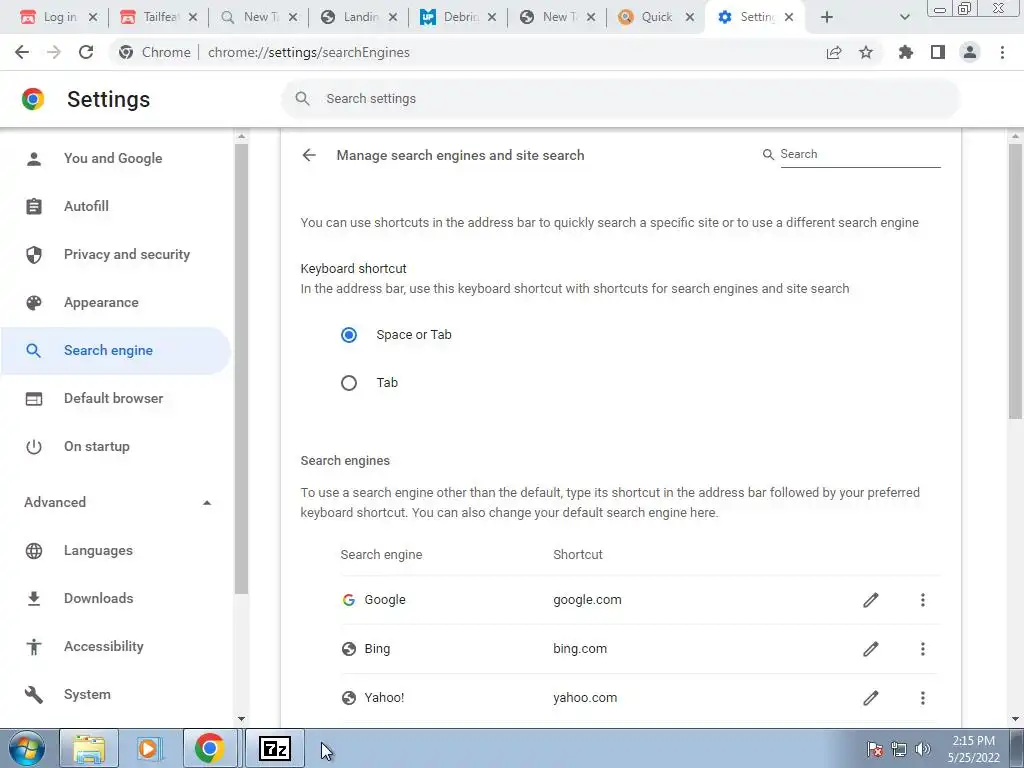Click the browser back arrow

coord(22,52)
